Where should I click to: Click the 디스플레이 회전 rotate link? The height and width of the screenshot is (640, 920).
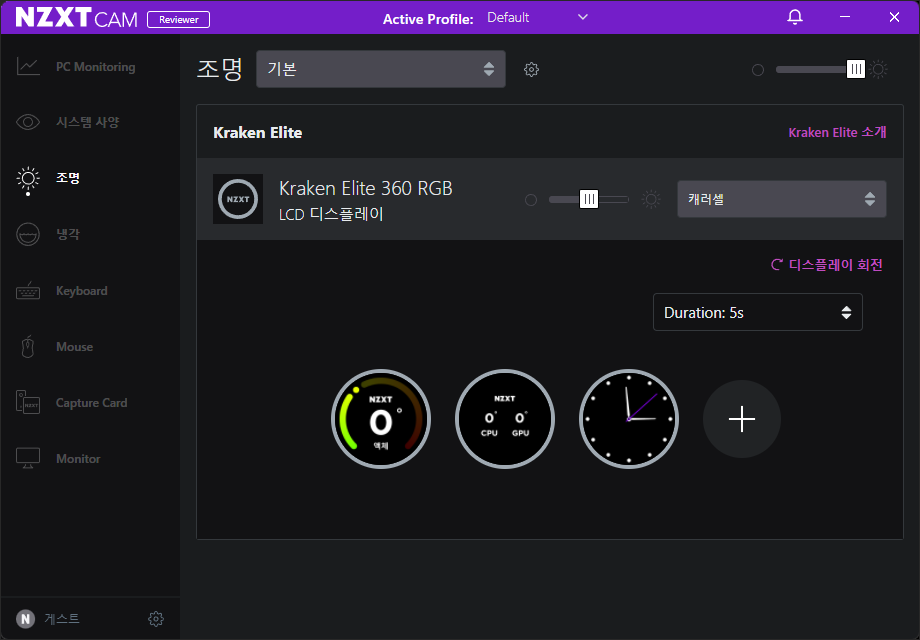tap(827, 265)
